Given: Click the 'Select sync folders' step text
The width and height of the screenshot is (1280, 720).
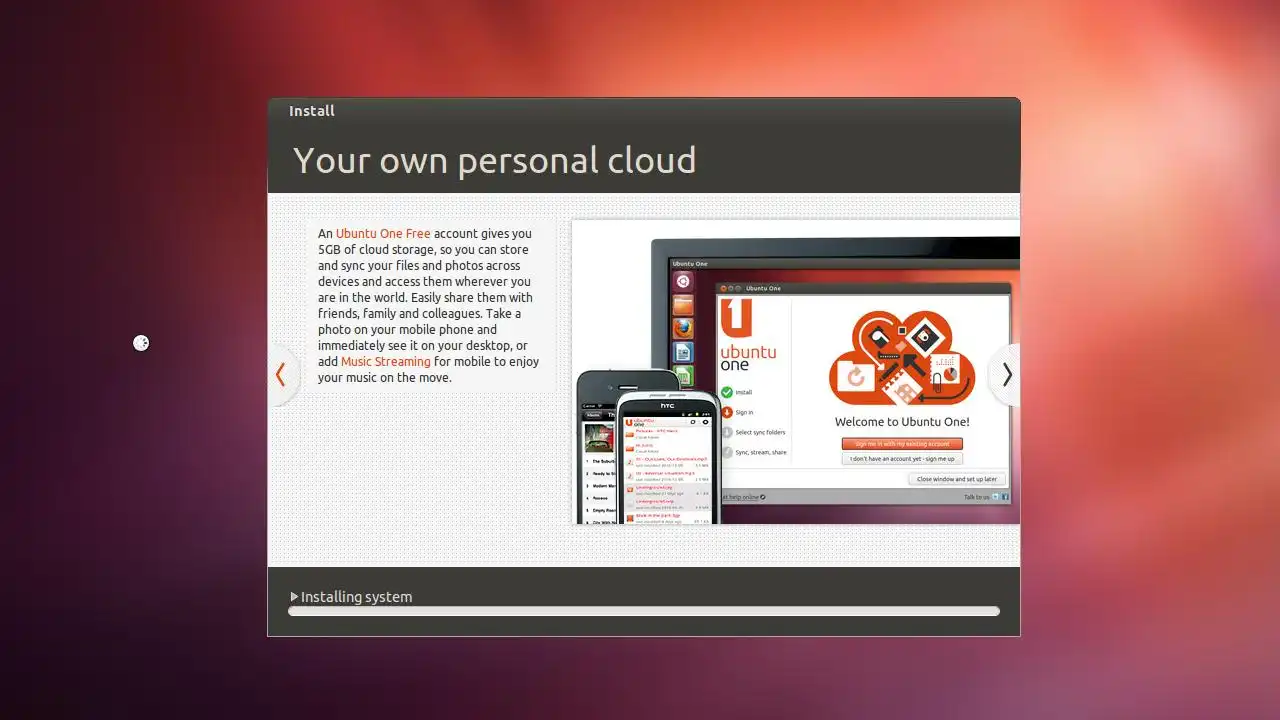Looking at the screenshot, I should 760,432.
